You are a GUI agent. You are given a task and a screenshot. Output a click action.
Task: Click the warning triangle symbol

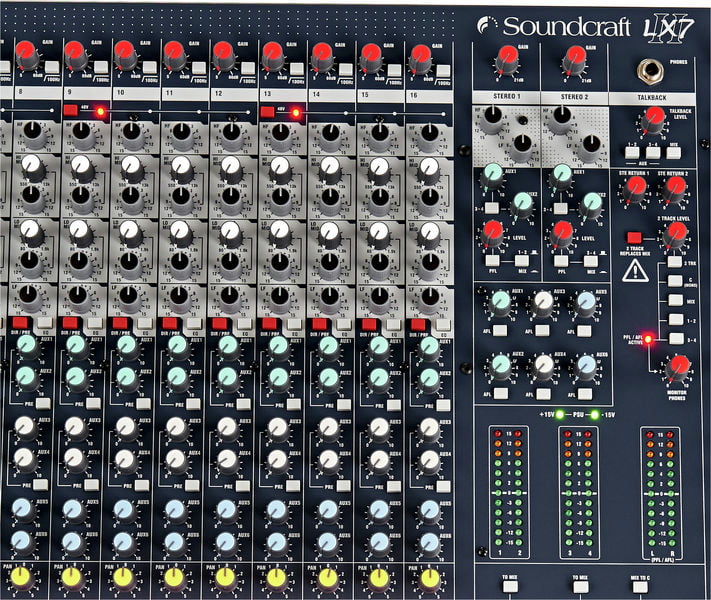(x=635, y=271)
